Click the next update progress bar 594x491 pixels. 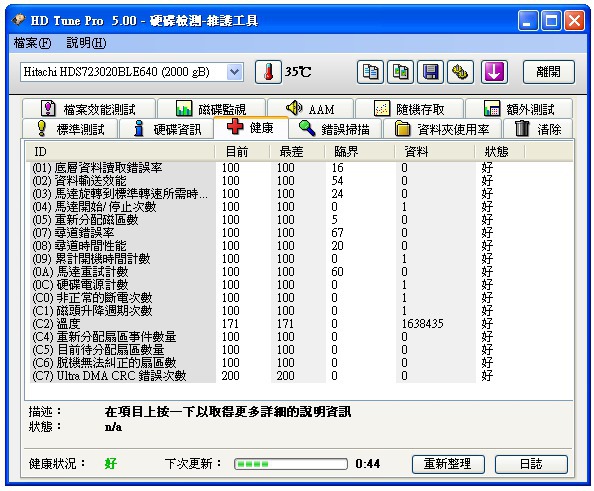point(291,464)
